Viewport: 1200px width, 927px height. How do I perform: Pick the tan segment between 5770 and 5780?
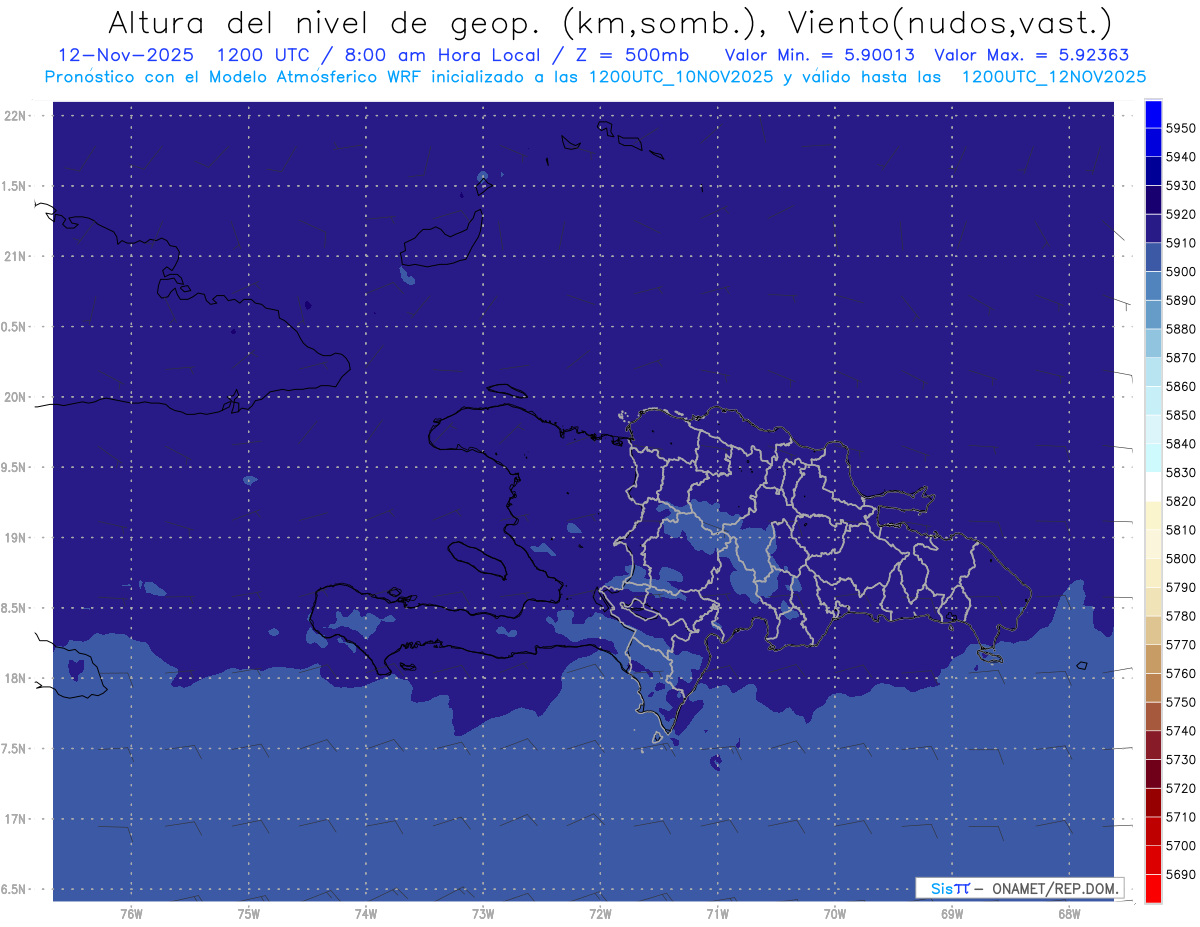tap(1153, 630)
